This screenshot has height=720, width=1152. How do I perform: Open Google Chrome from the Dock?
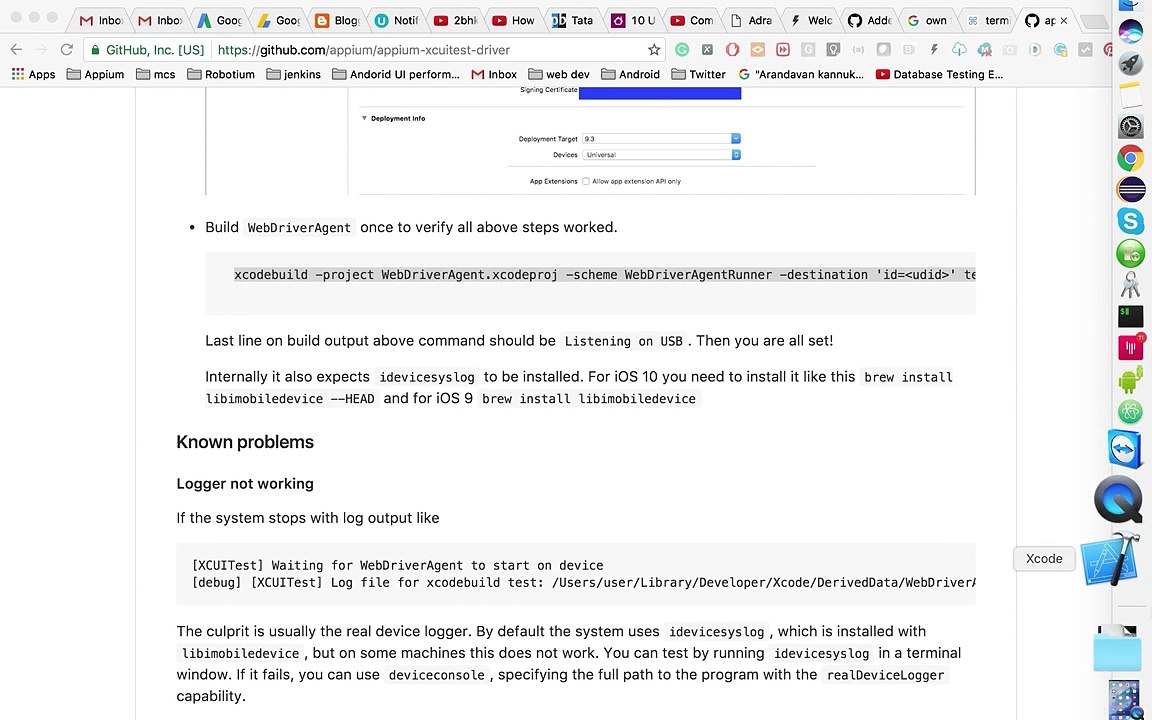[1130, 157]
